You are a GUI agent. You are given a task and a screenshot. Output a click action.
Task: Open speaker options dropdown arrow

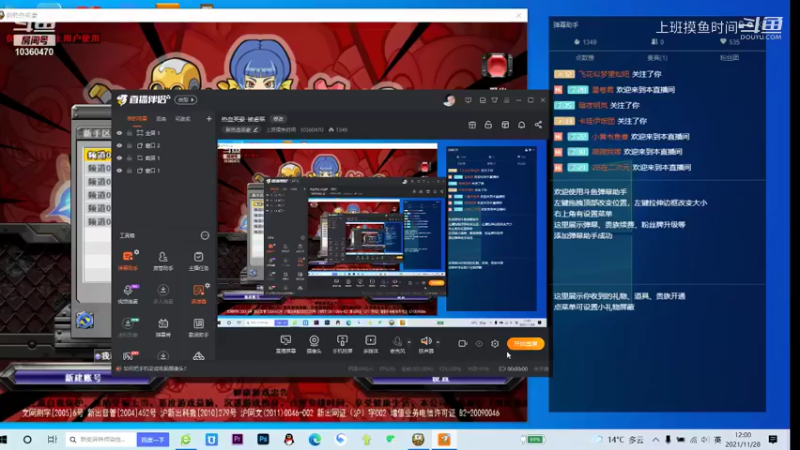438,342
